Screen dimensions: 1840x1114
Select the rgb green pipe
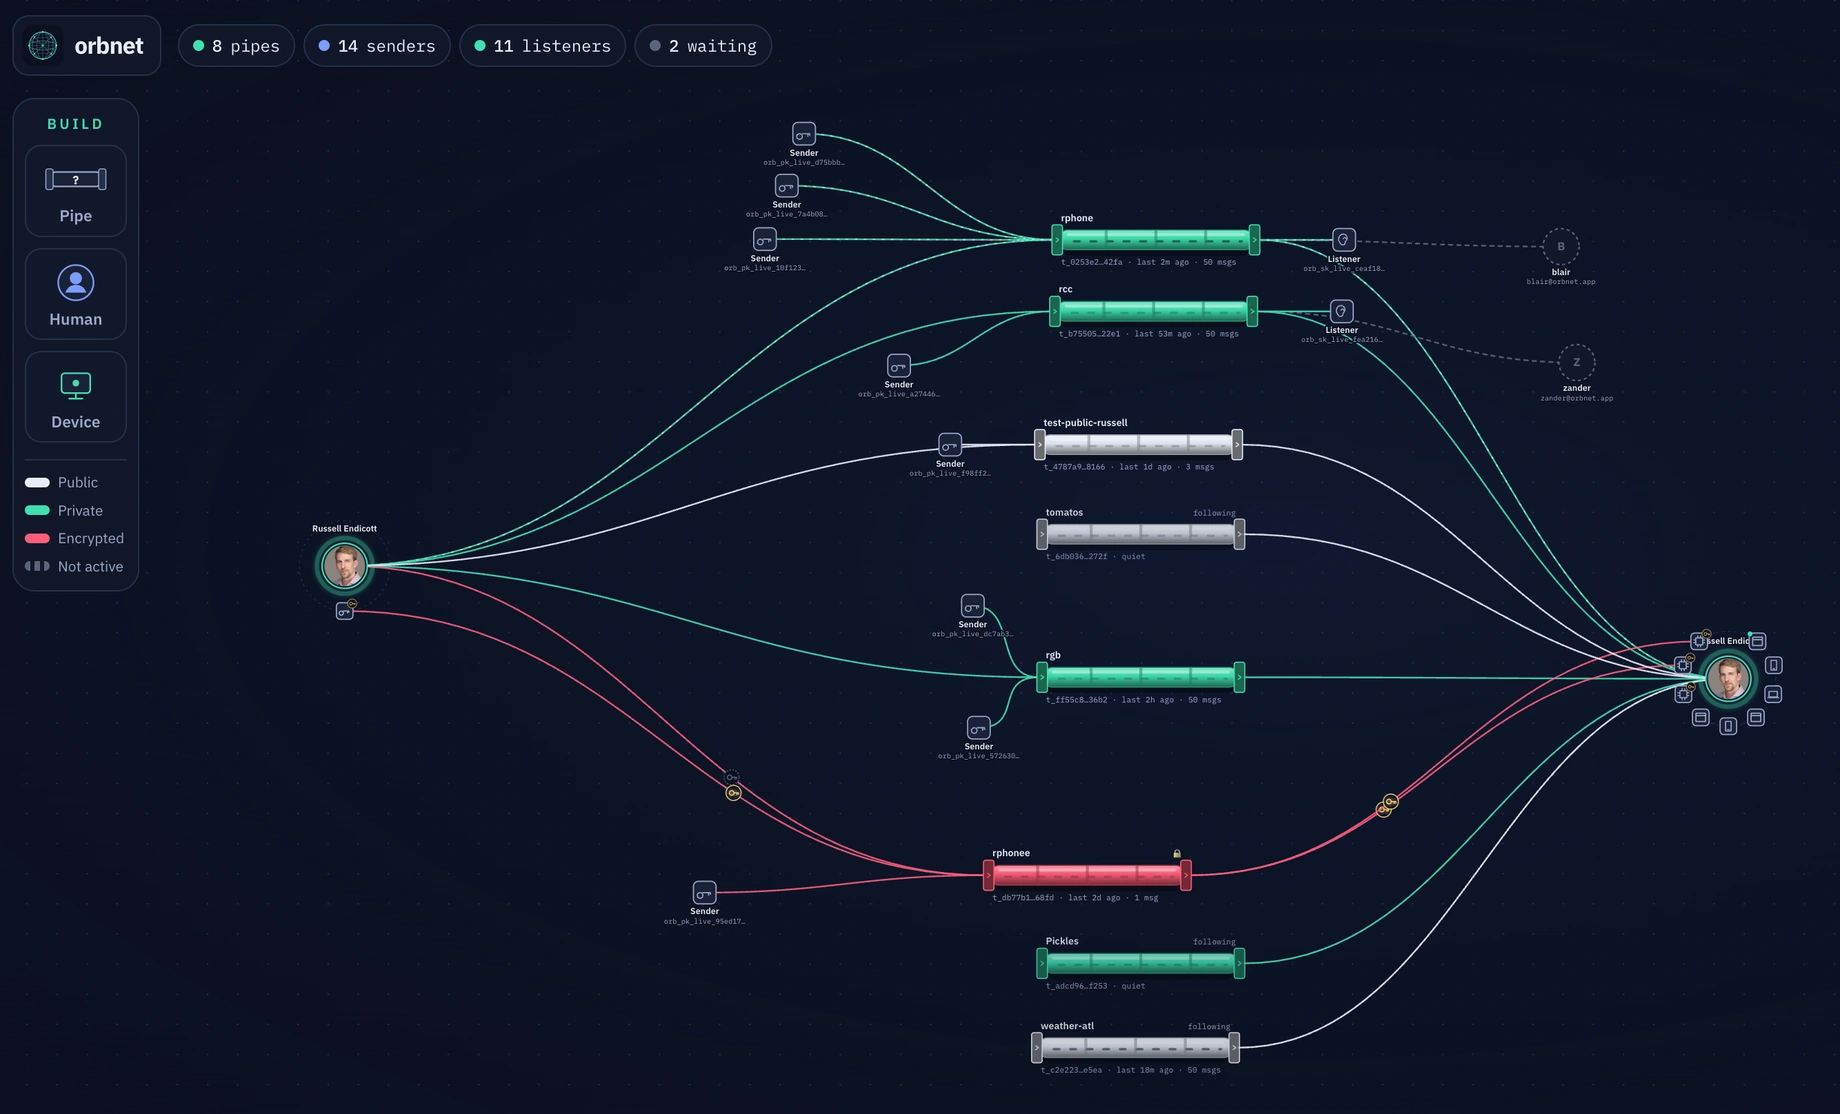[1141, 677]
